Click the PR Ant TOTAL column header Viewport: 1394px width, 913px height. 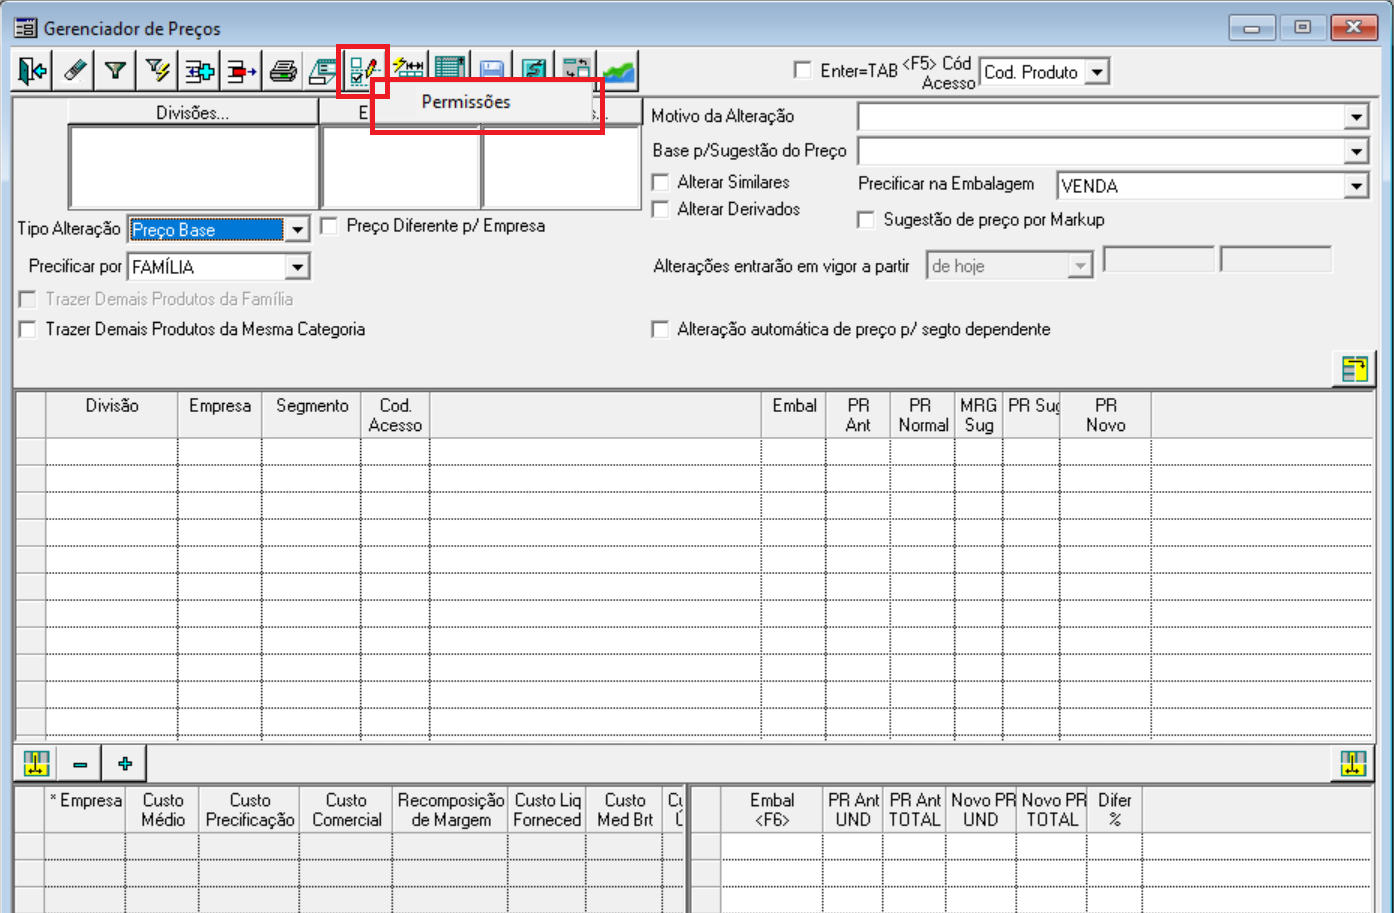[915, 810]
